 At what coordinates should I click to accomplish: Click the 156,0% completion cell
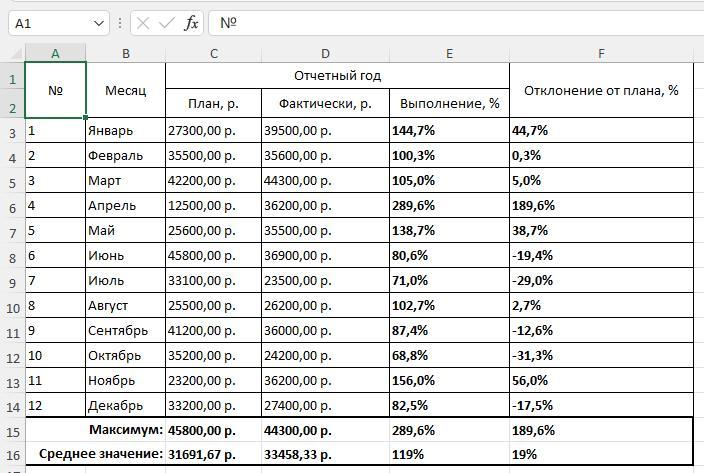[x=449, y=381]
